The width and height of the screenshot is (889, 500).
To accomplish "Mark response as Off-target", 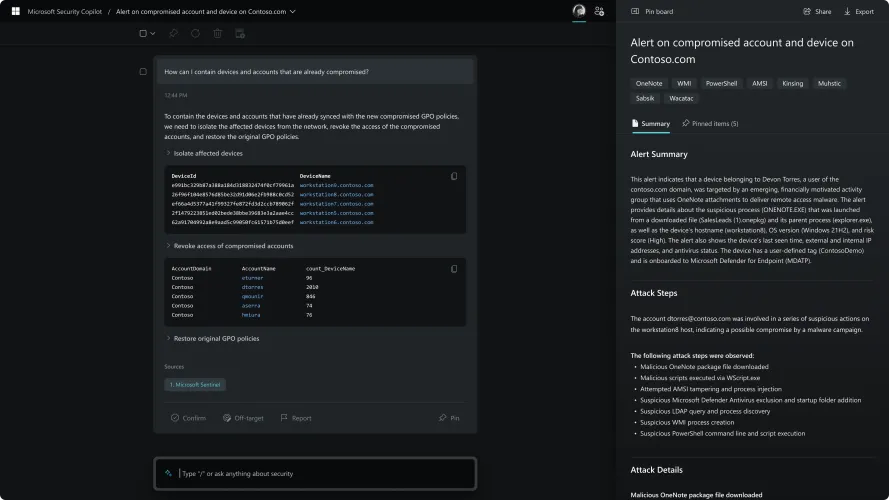I will point(243,418).
